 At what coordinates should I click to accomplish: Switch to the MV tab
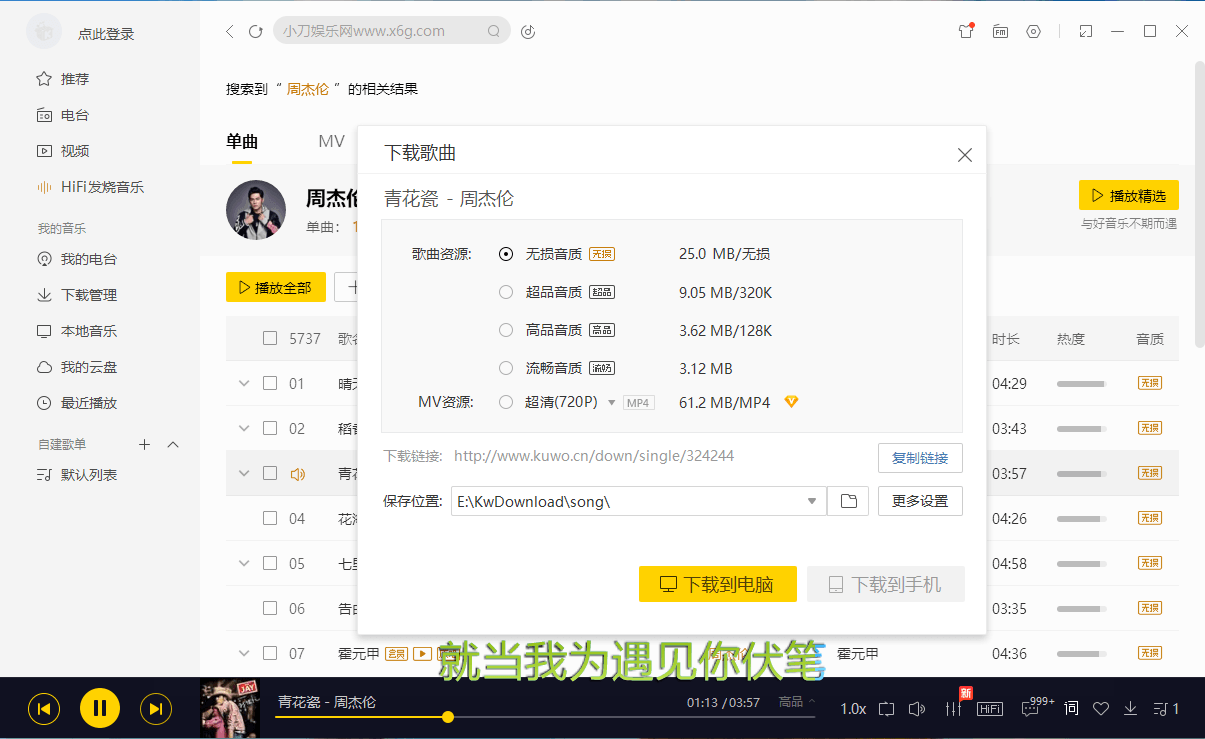pos(331,141)
